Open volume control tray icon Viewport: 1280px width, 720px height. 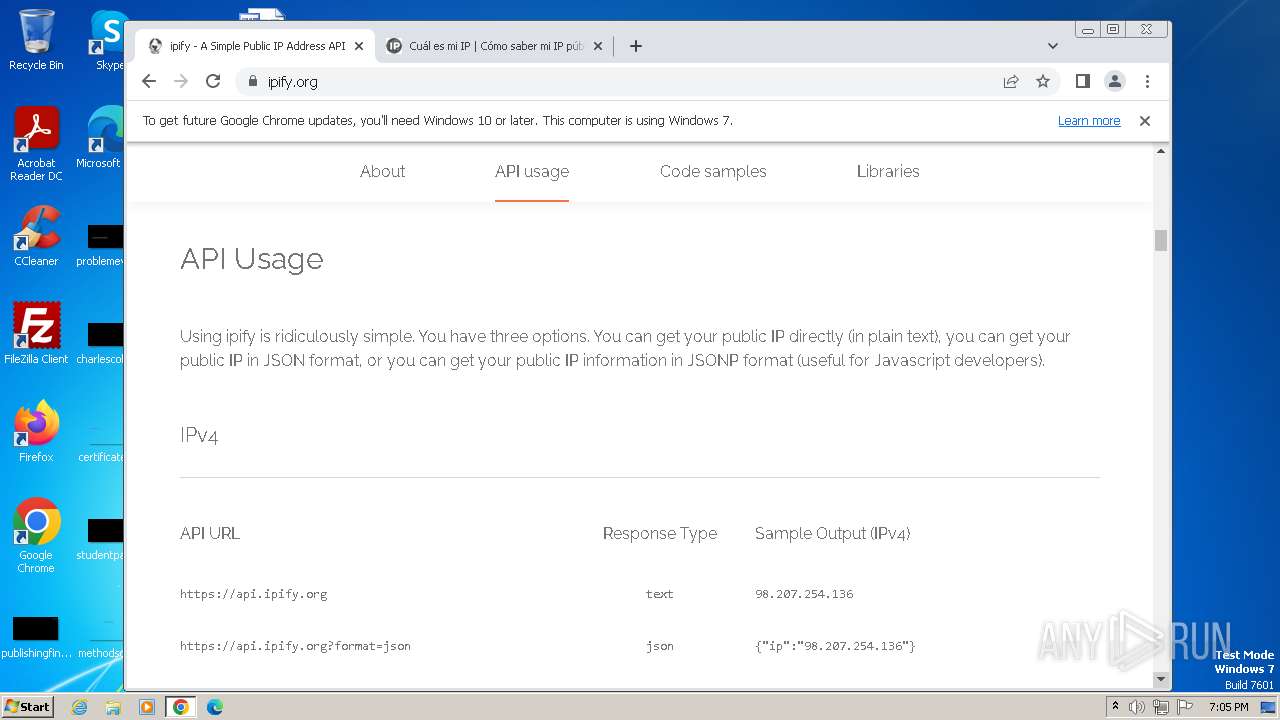tap(1137, 707)
